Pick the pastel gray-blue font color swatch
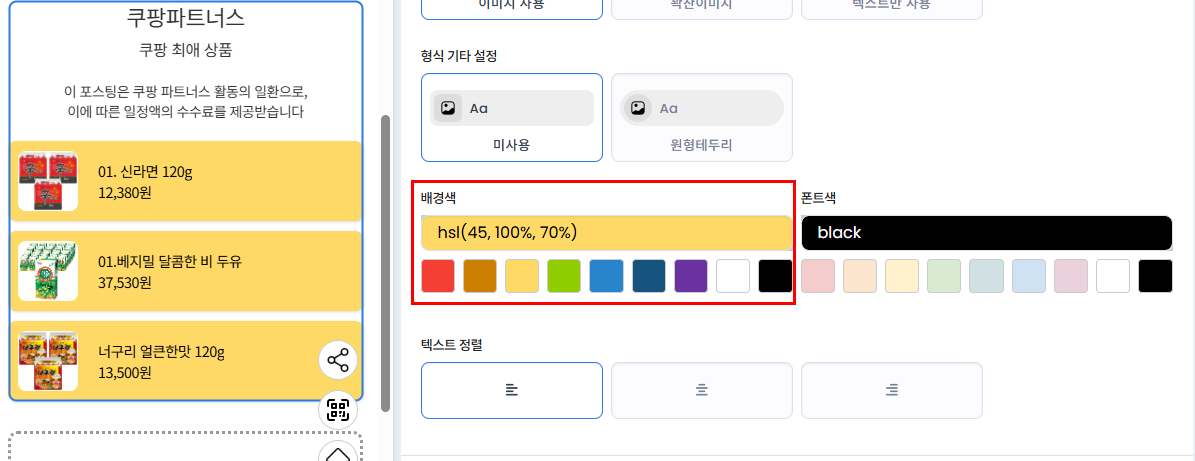This screenshot has width=1195, height=461. pos(986,276)
